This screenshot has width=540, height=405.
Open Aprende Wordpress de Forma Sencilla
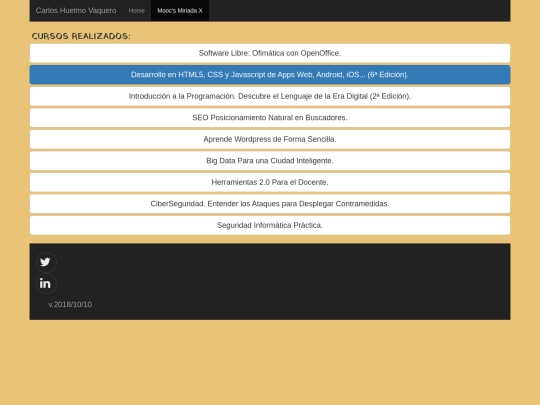point(270,139)
